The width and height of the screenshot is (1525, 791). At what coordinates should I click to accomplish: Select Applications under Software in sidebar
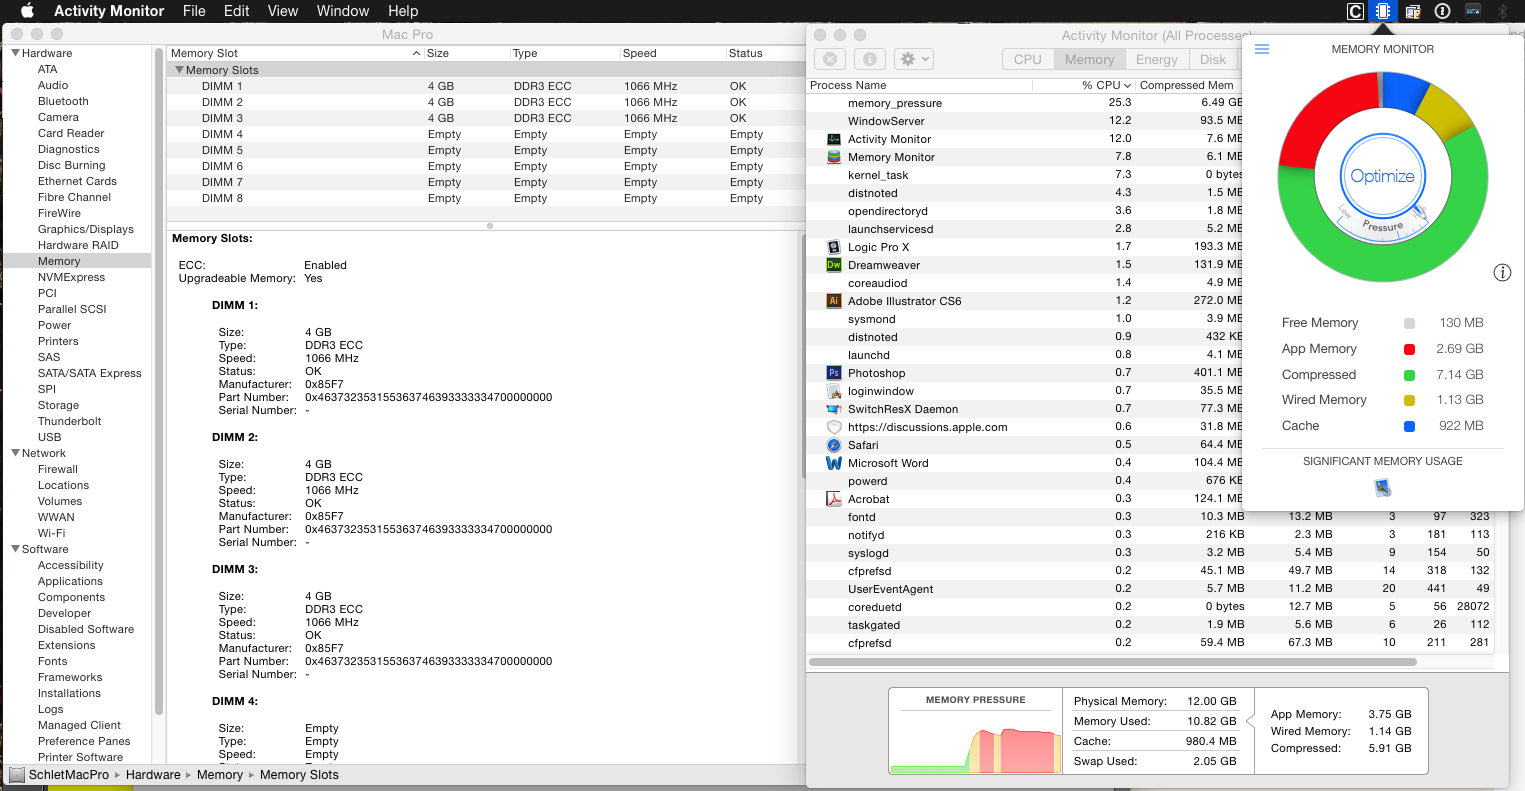70,581
